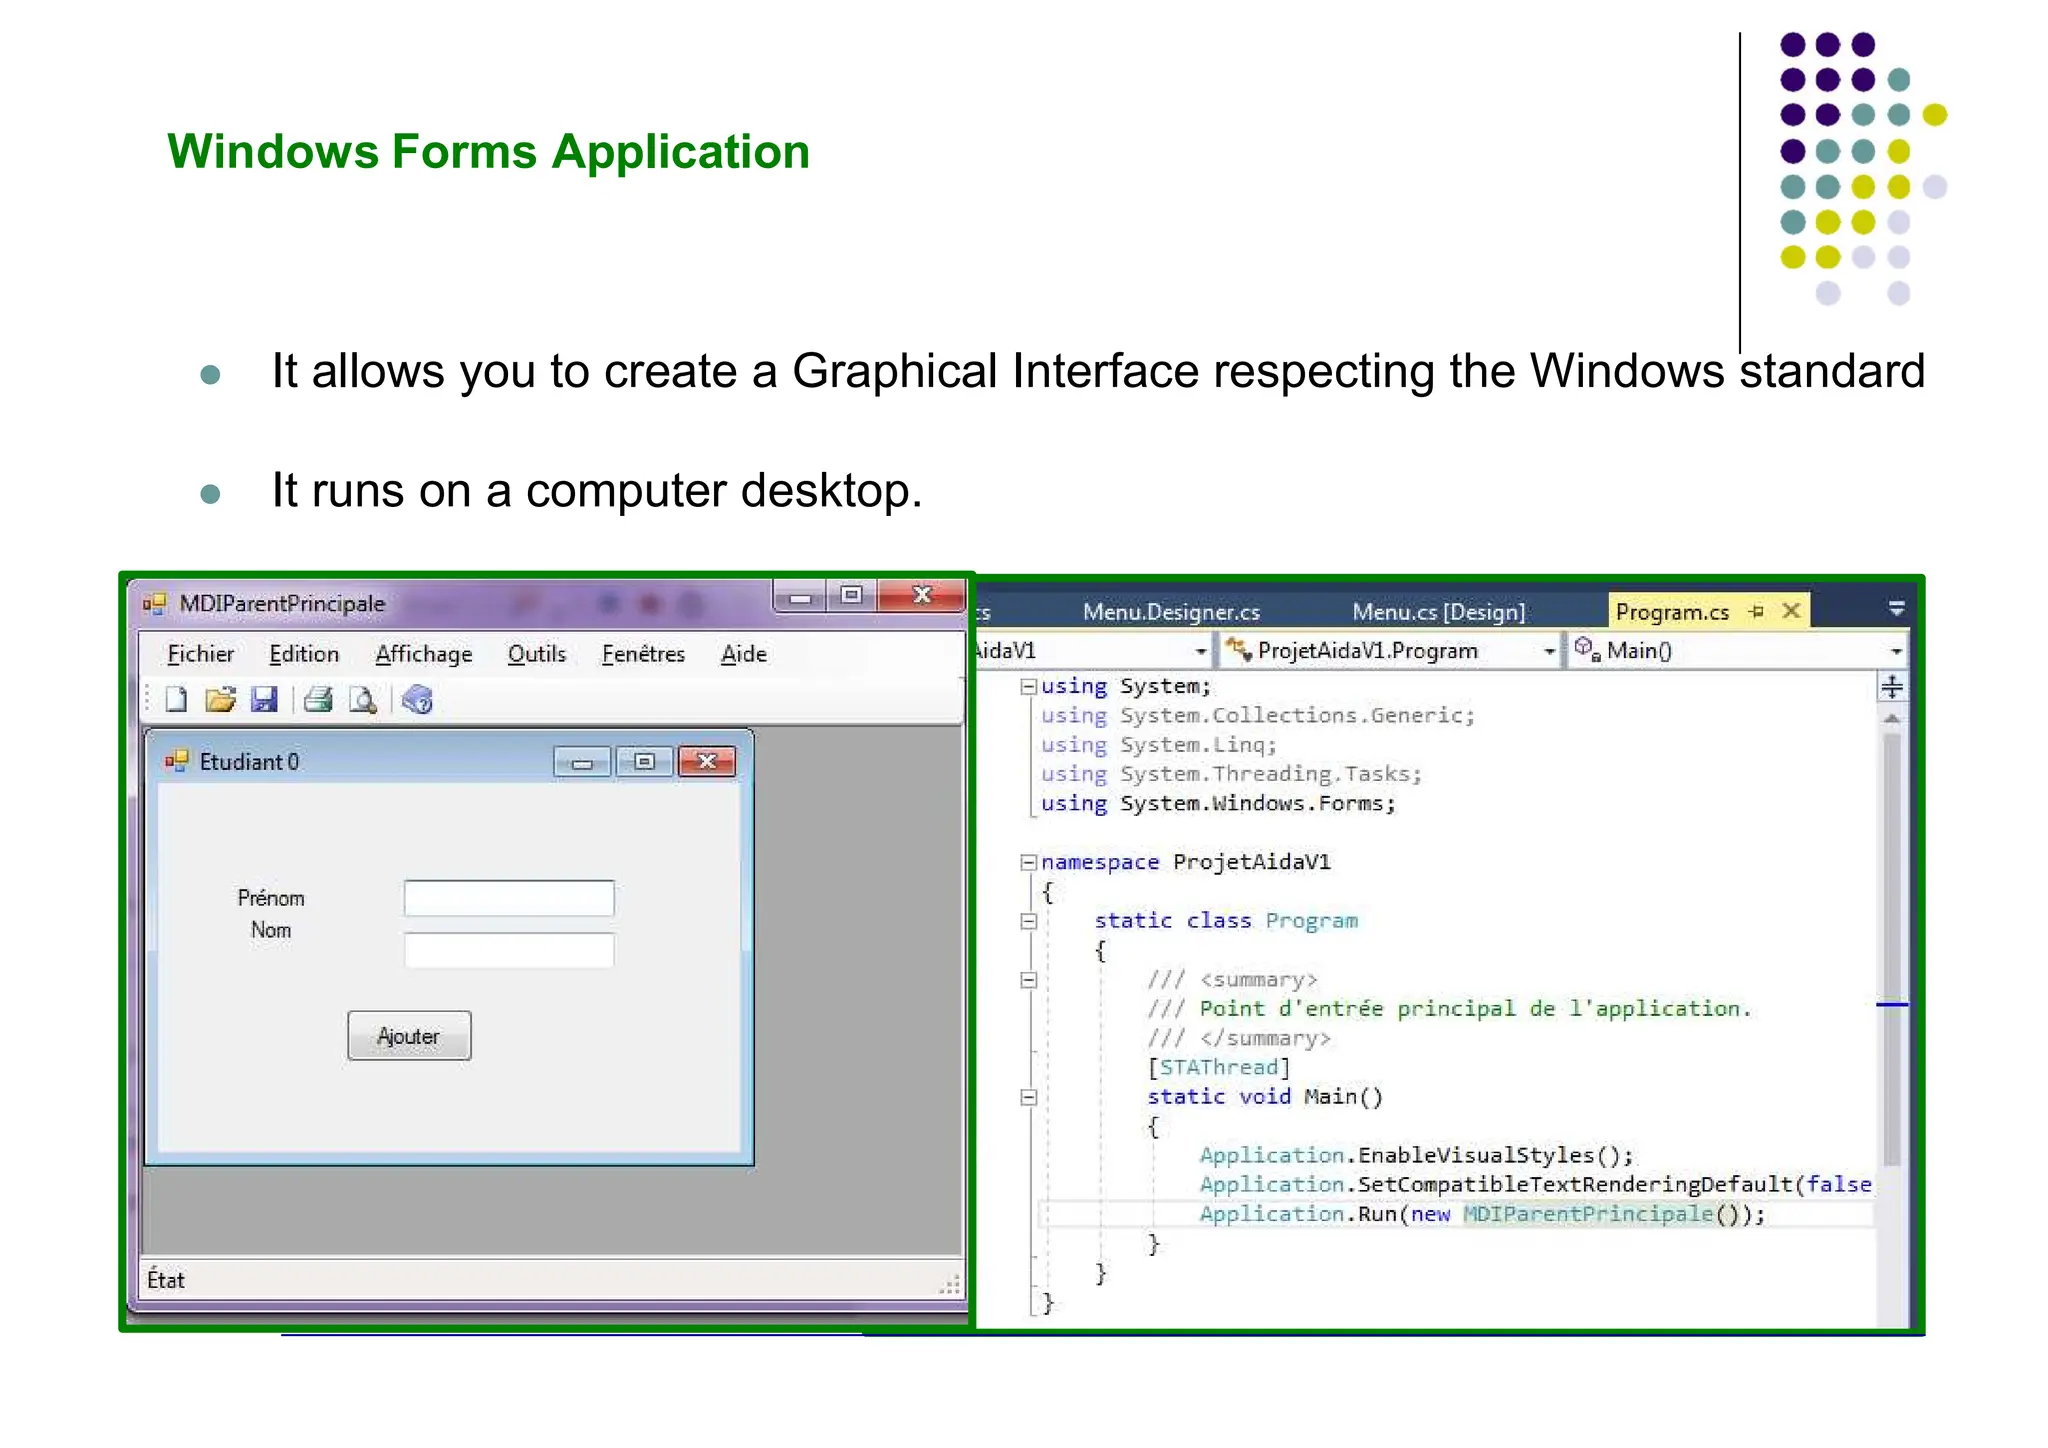Viewport: 2048px width, 1448px height.
Task: Click the status bar resize grip
Action: pyautogui.click(x=951, y=1285)
